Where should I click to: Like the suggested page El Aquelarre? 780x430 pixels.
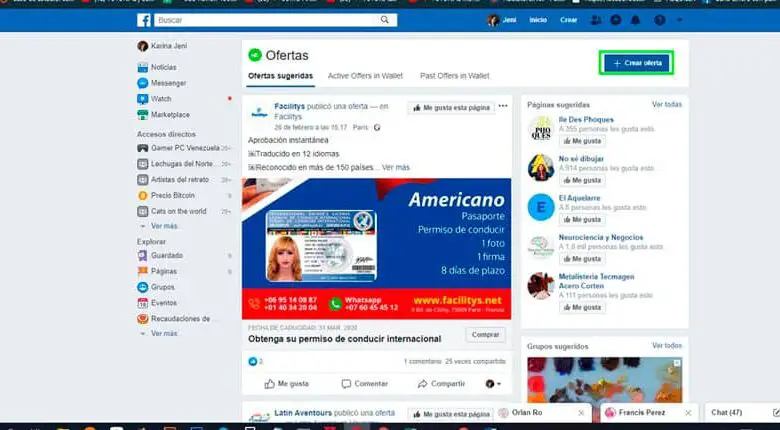tap(581, 219)
